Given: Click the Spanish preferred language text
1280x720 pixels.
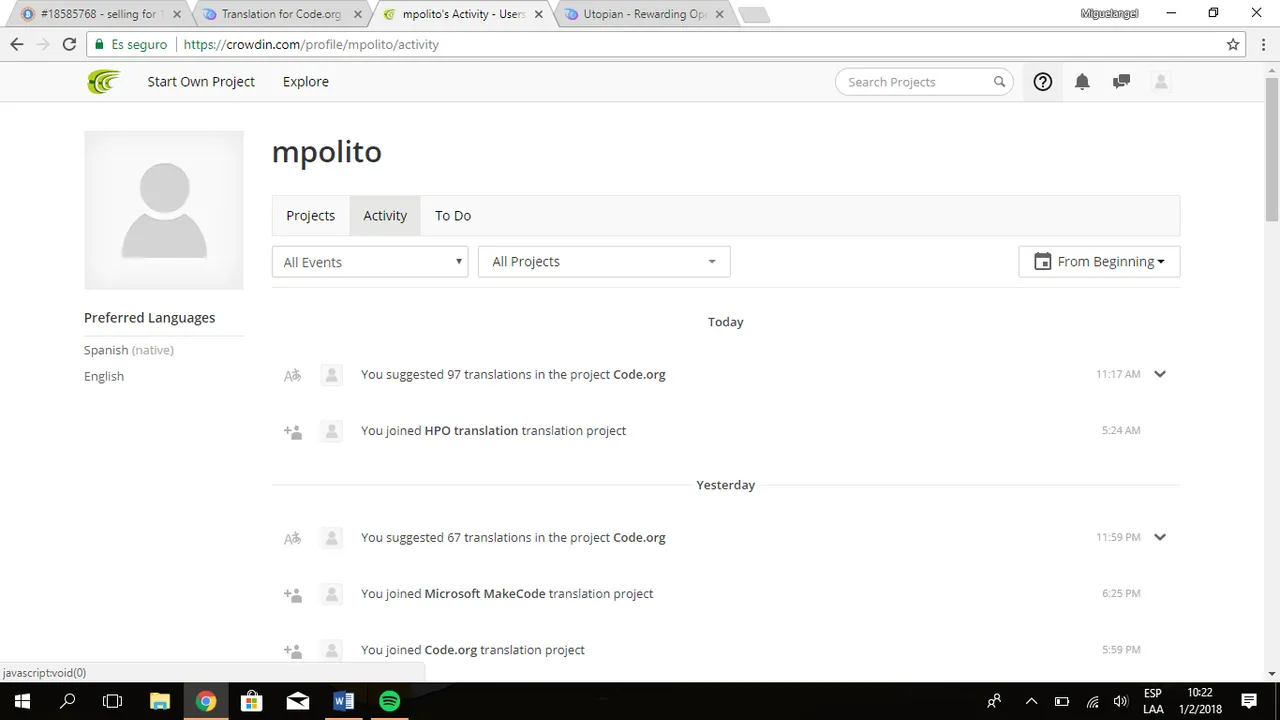Looking at the screenshot, I should tap(106, 350).
